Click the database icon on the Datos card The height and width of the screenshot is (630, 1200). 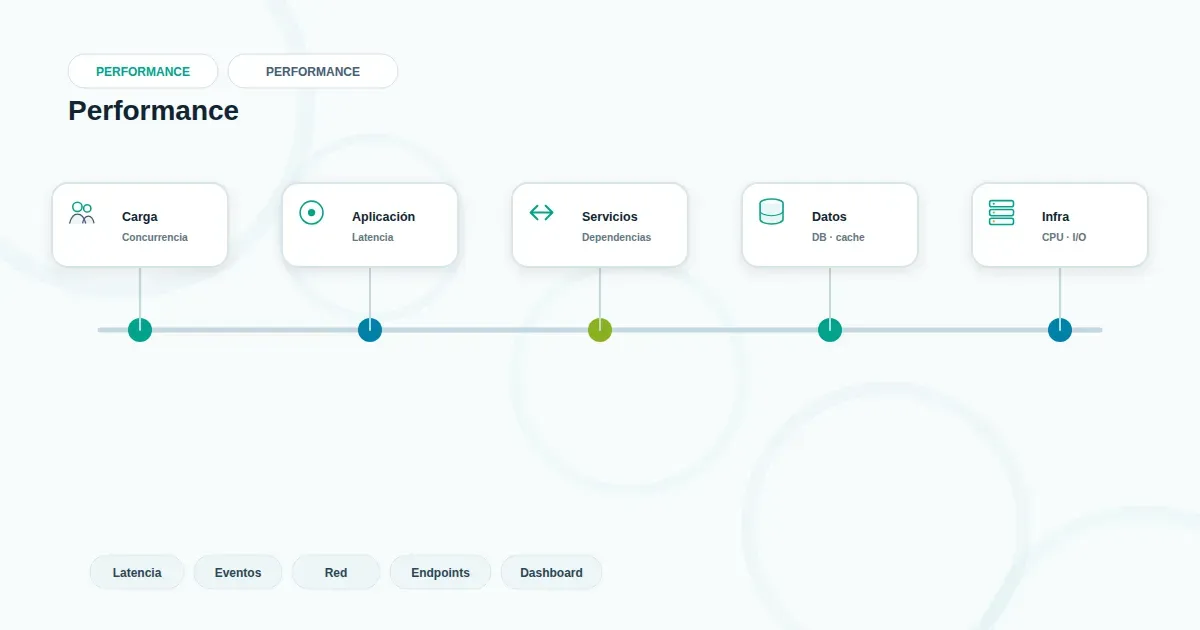click(x=772, y=212)
